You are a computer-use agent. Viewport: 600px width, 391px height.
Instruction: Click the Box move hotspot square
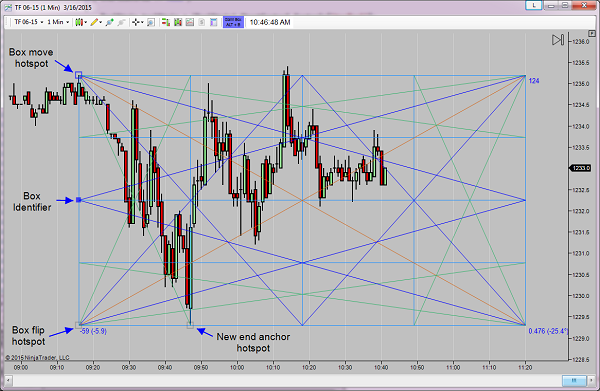pos(78,75)
